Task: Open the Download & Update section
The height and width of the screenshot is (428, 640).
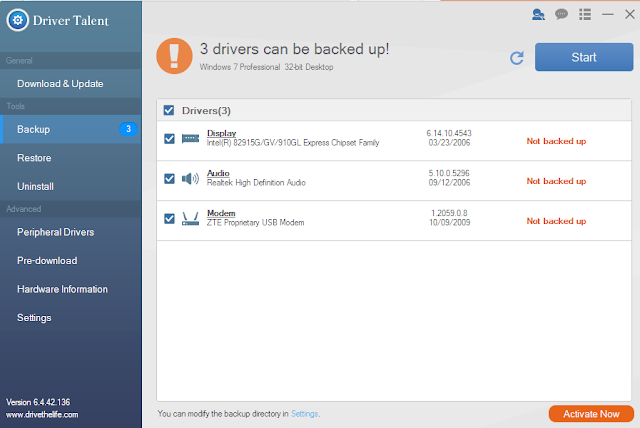Action: click(x=71, y=84)
